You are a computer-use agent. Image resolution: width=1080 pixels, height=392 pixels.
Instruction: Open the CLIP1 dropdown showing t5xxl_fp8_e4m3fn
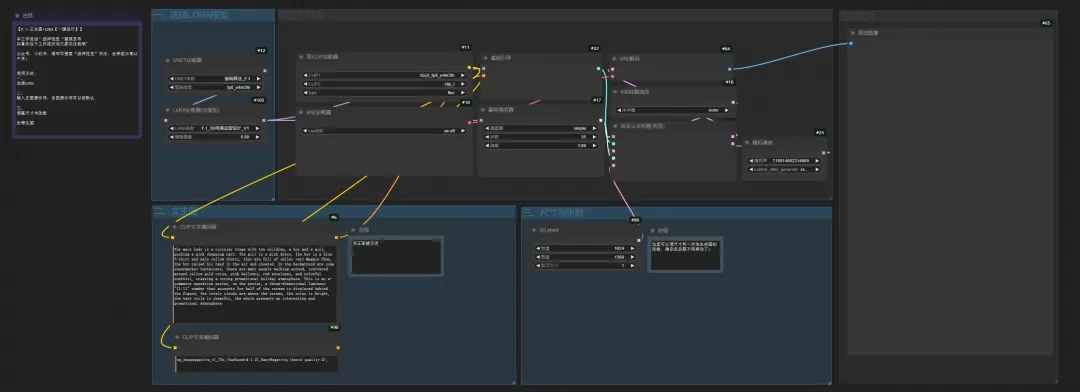point(384,74)
